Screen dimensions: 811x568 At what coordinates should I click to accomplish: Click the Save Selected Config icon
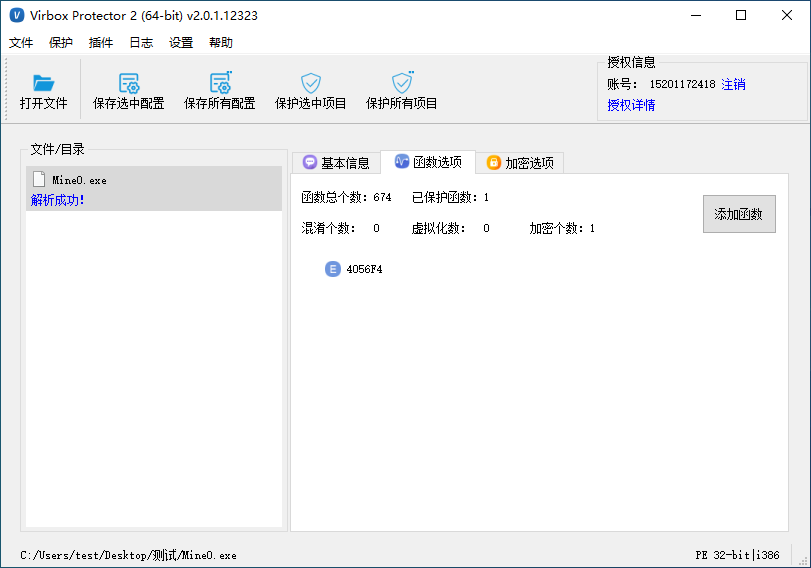(x=129, y=83)
